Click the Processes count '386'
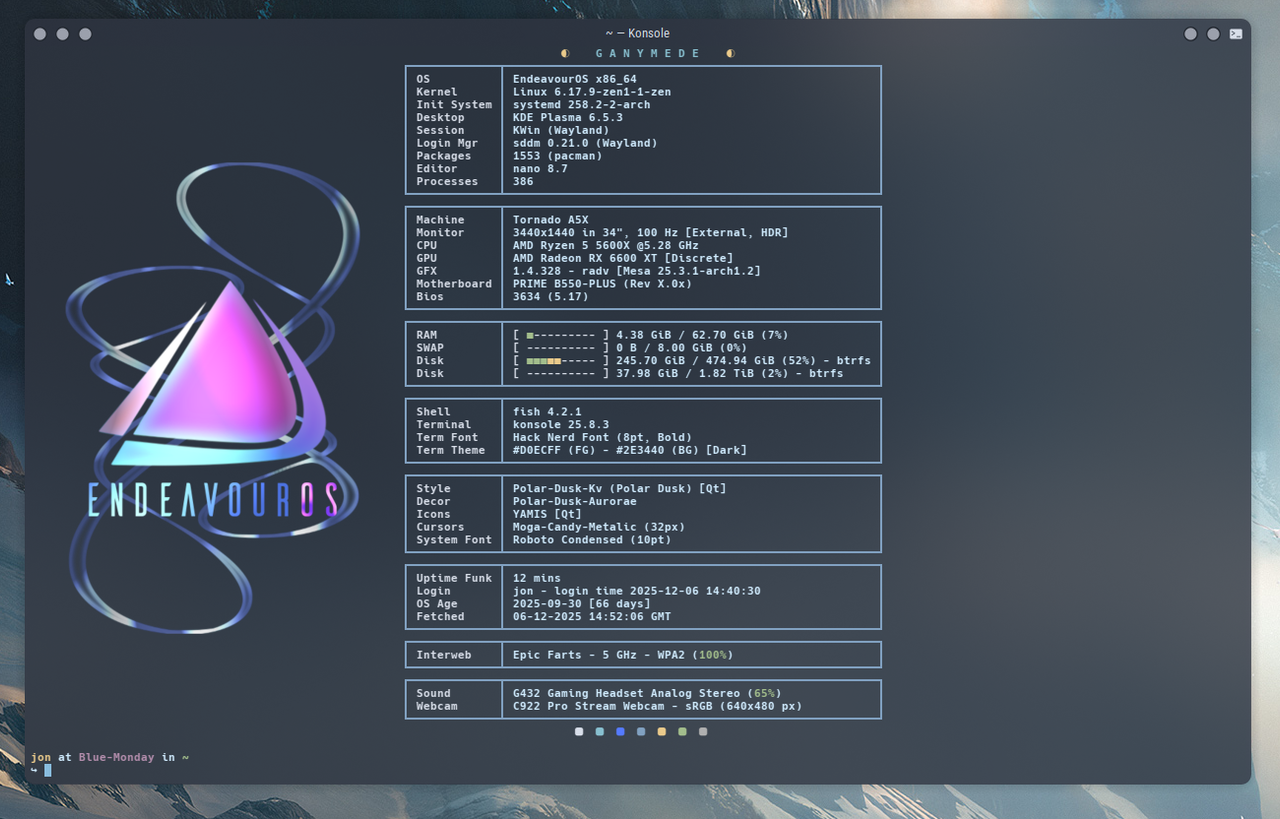The image size is (1280, 819). (523, 182)
